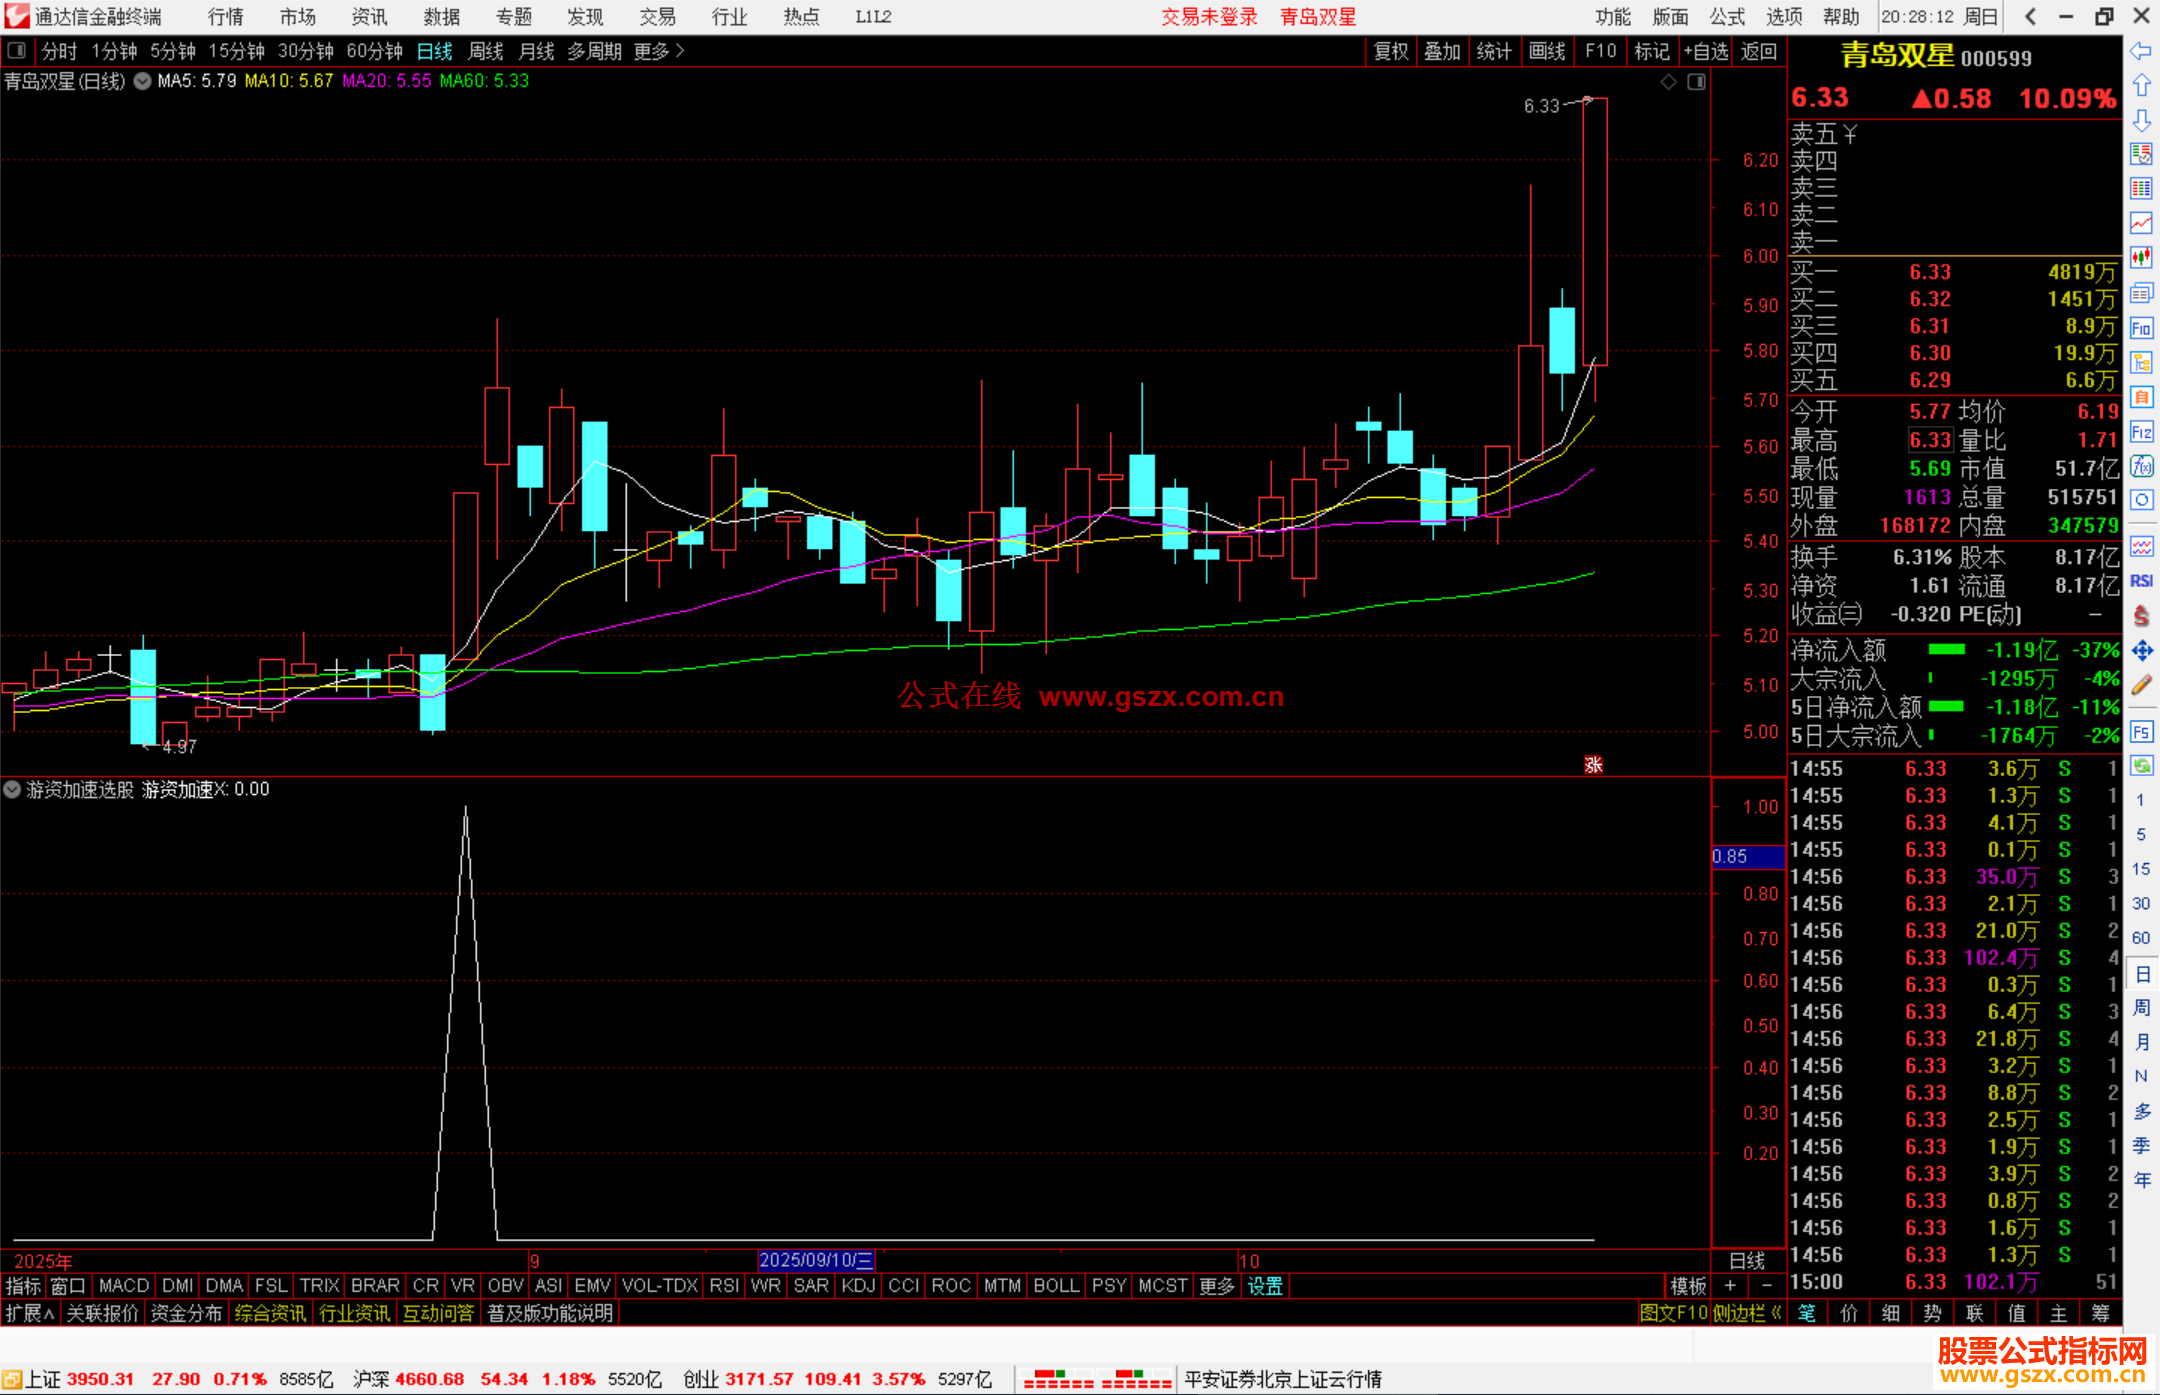Click the RSI icon in right sidebar

pos(2141,581)
